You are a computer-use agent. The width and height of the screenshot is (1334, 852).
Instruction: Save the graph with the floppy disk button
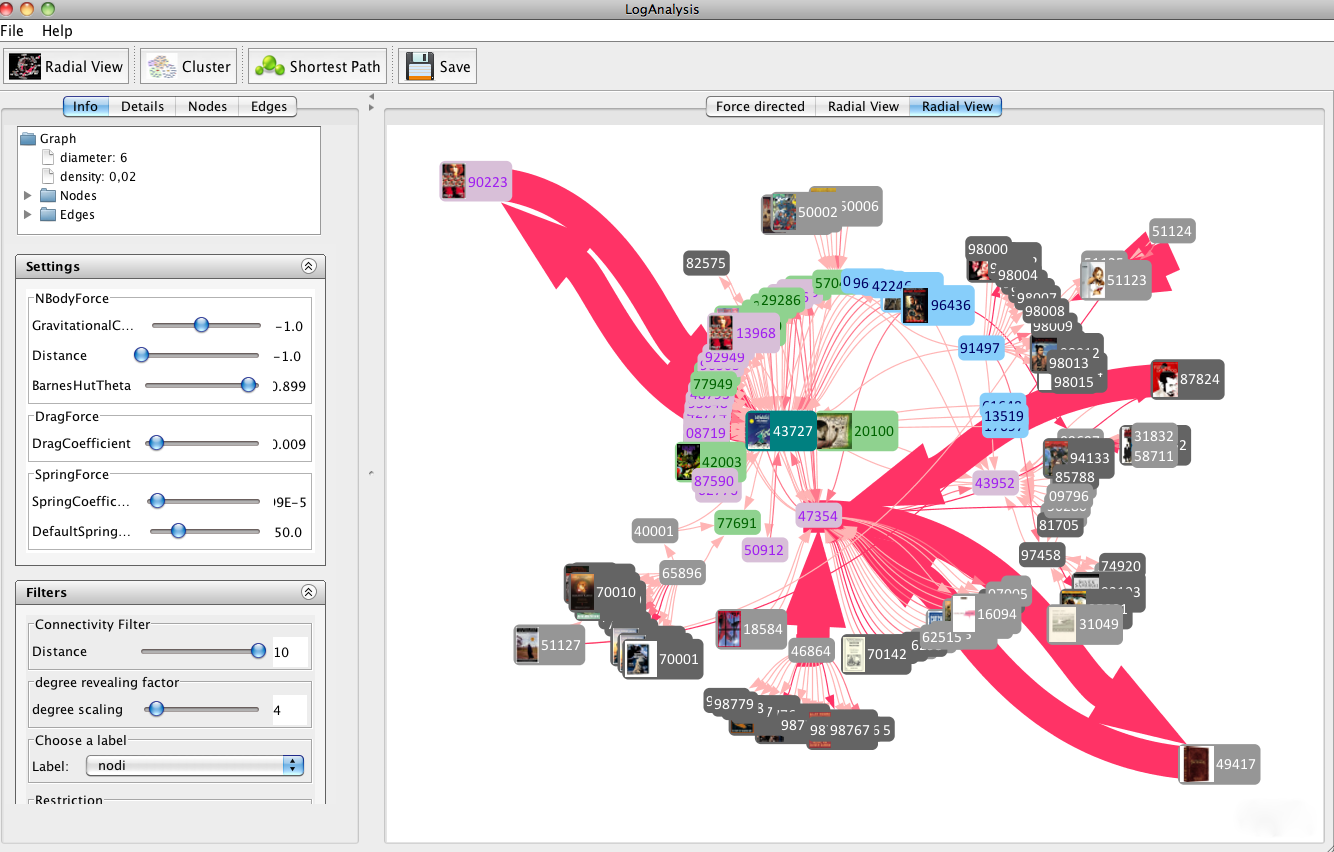pyautogui.click(x=438, y=67)
